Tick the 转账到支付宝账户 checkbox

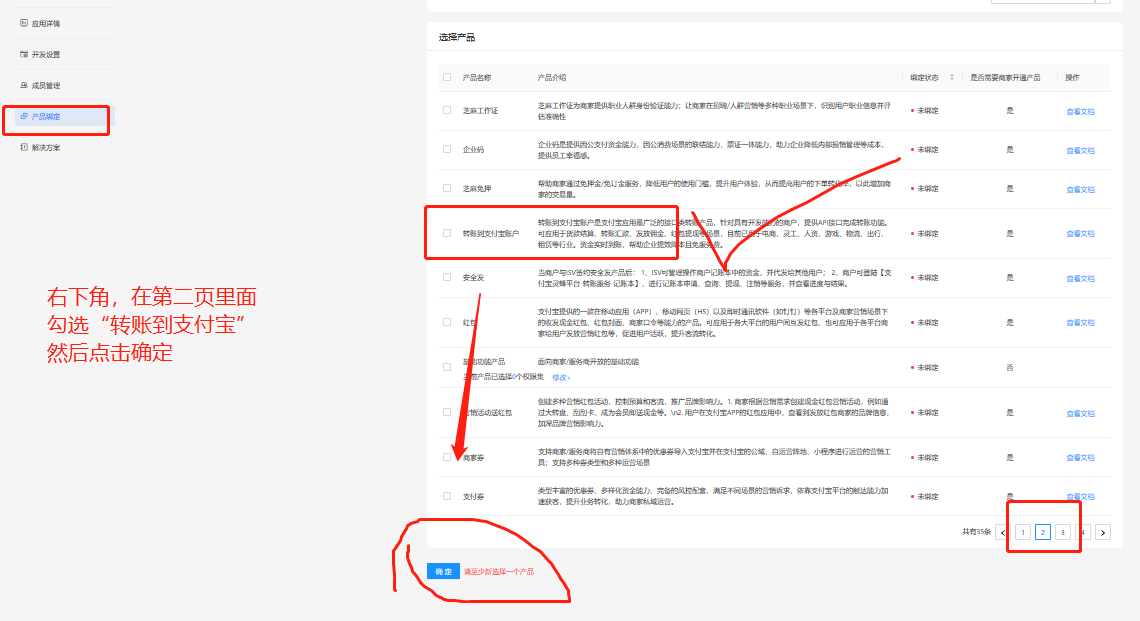pyautogui.click(x=447, y=233)
